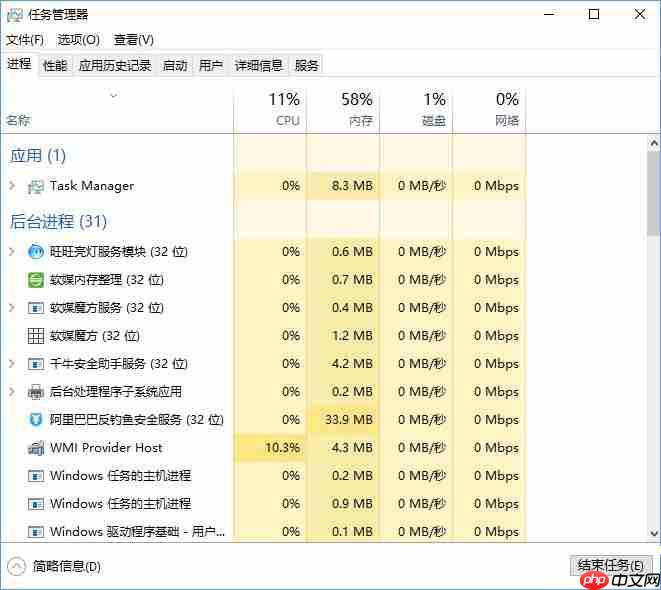The image size is (661, 590).
Task: Click the 阿里巴巴反钓鱼安全服务 shield icon
Action: tap(35, 420)
